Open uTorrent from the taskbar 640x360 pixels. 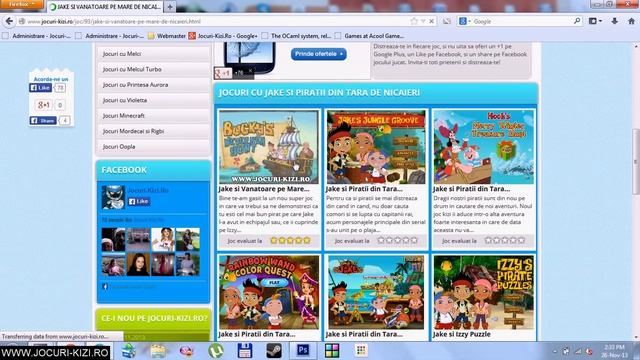(x=216, y=351)
